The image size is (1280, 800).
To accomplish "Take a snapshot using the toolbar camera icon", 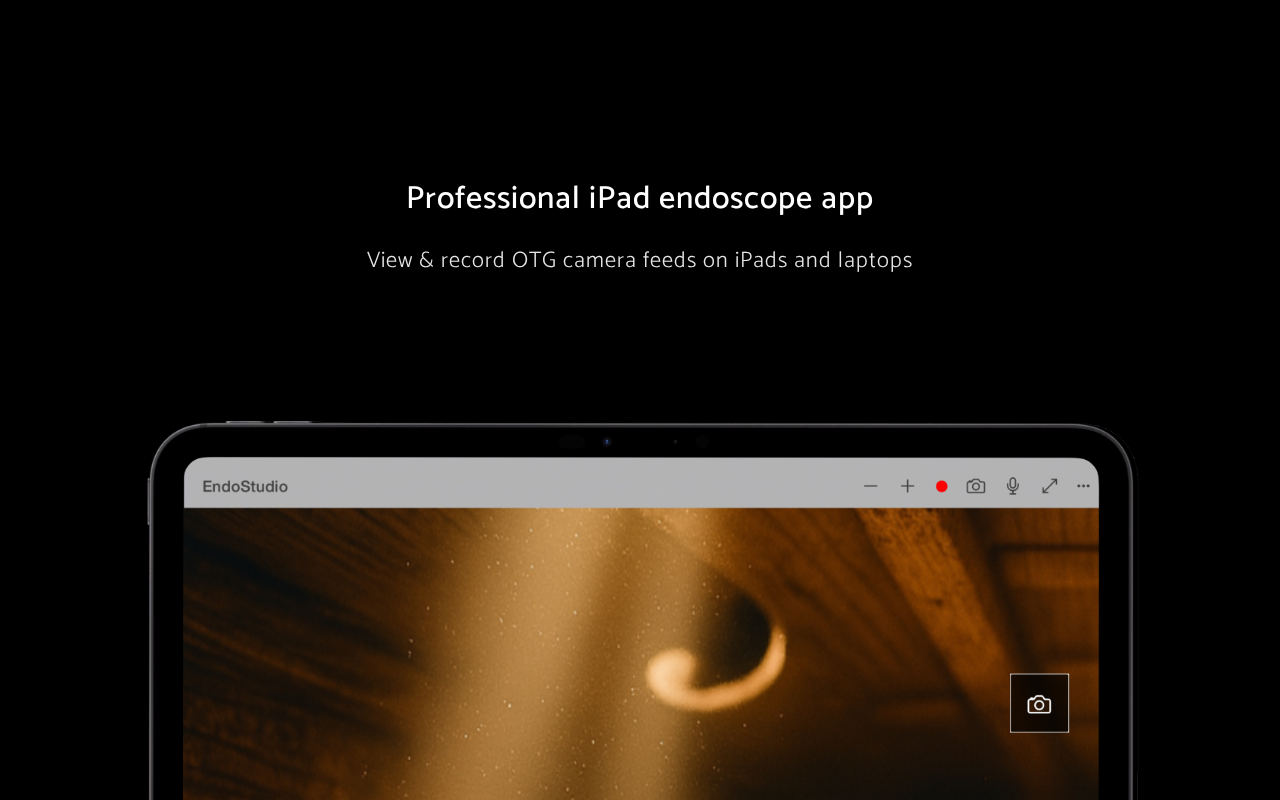I will point(976,486).
